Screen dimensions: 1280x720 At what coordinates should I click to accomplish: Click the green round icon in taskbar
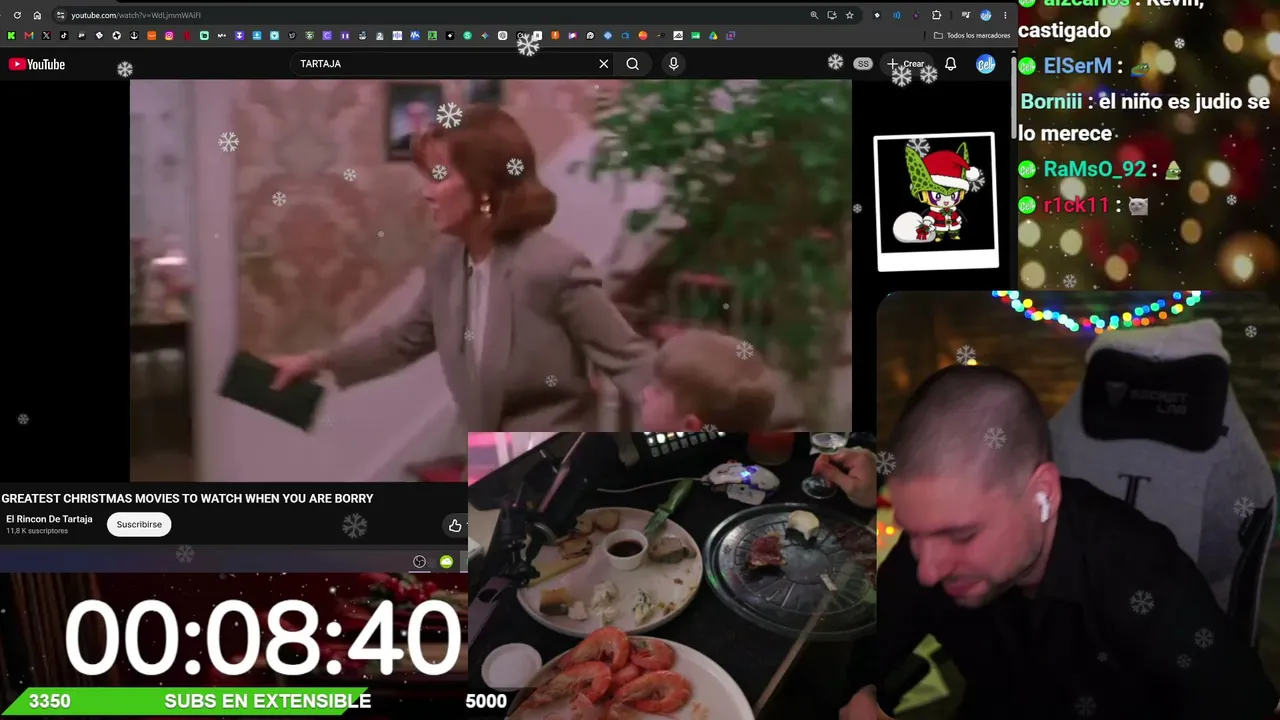tap(446, 562)
